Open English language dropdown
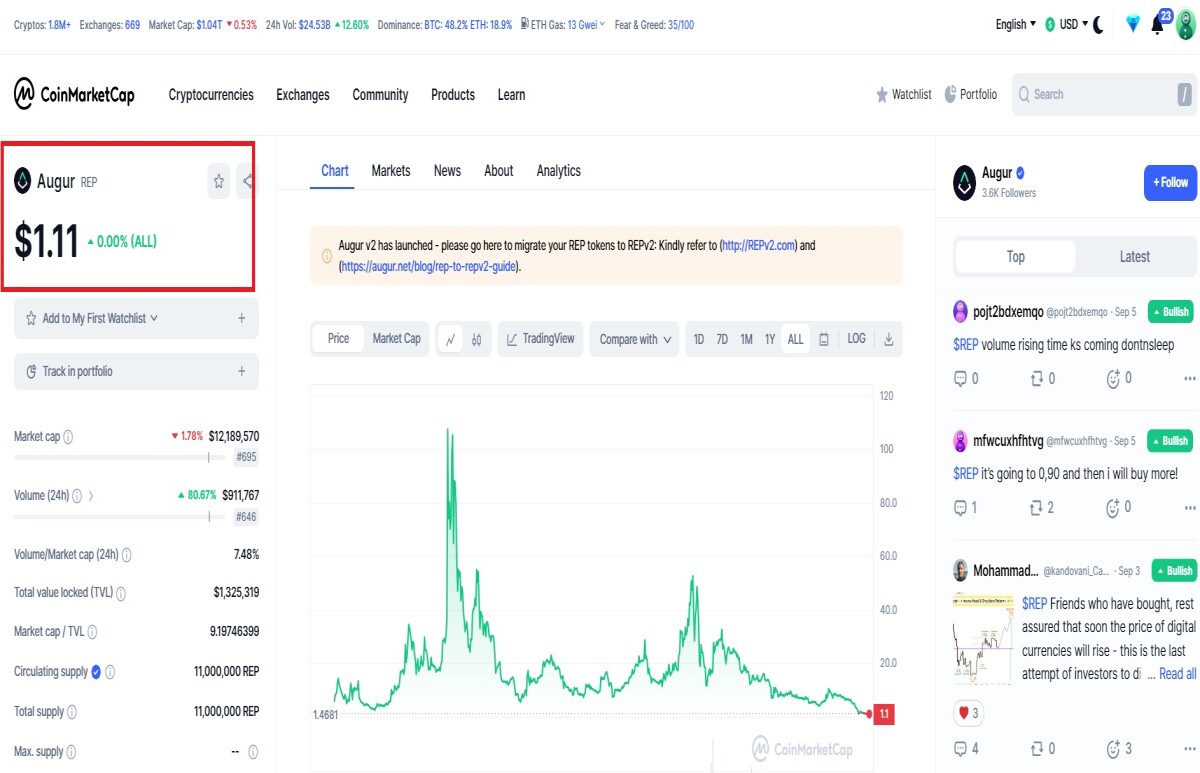This screenshot has height=773, width=1200. [x=1016, y=24]
